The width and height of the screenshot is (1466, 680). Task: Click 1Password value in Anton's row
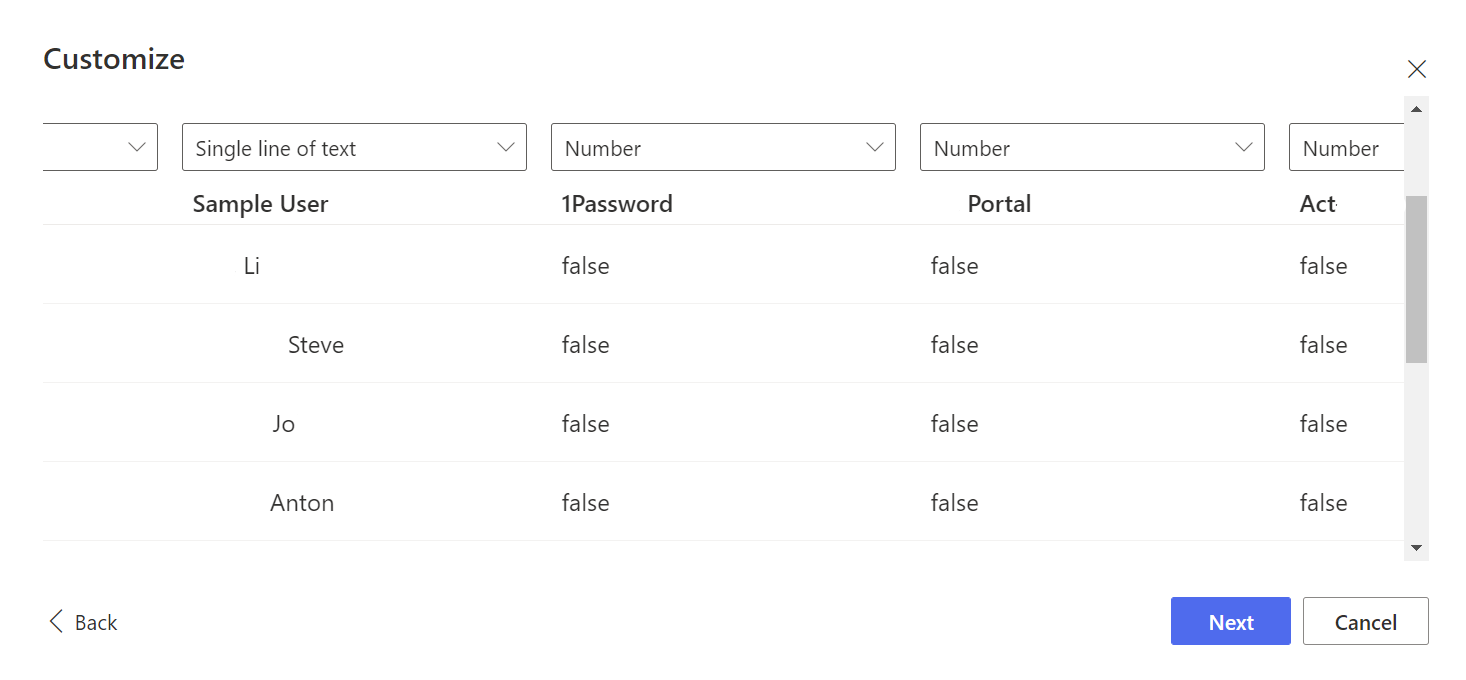point(585,503)
